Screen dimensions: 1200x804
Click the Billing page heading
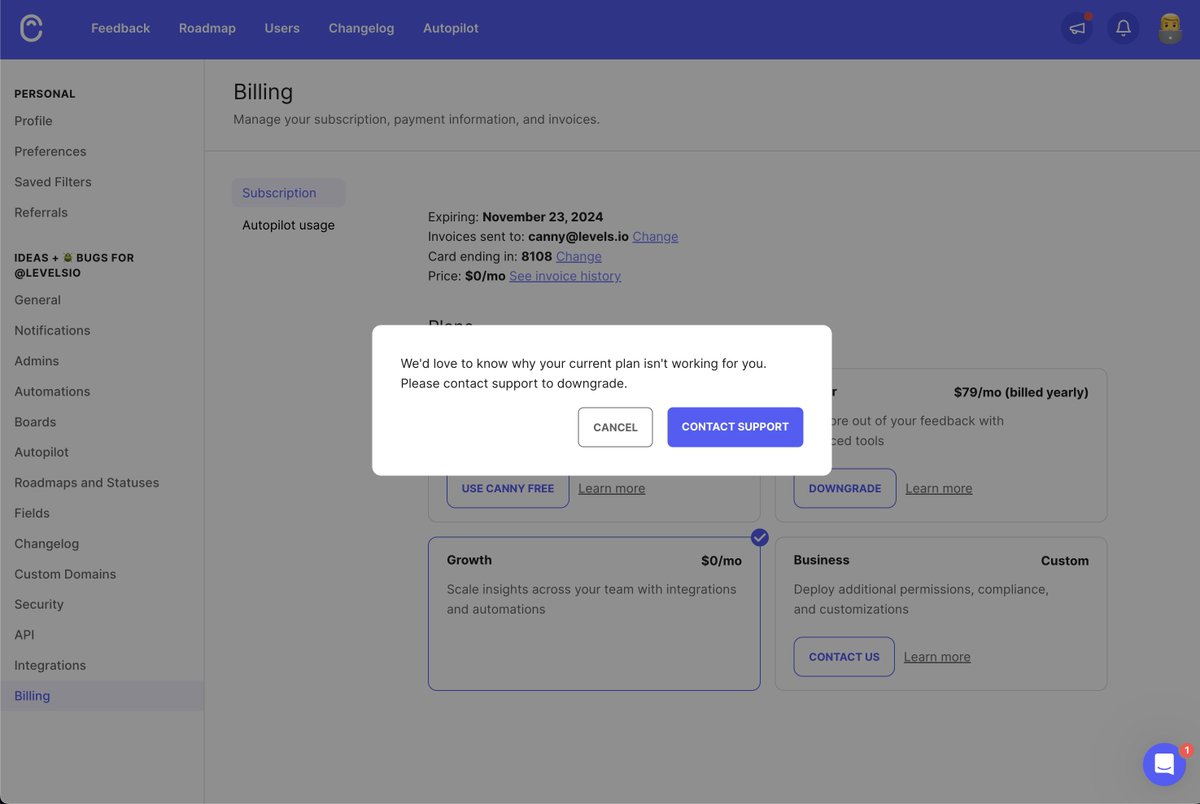tap(263, 92)
